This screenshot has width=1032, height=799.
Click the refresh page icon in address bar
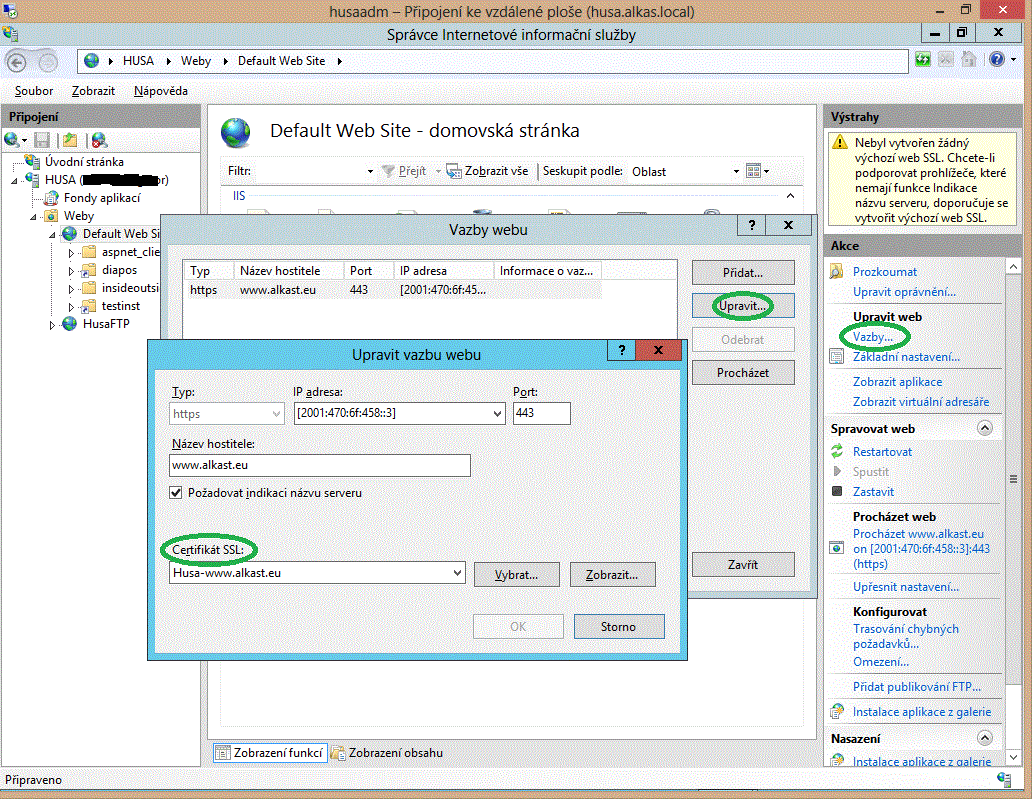923,61
